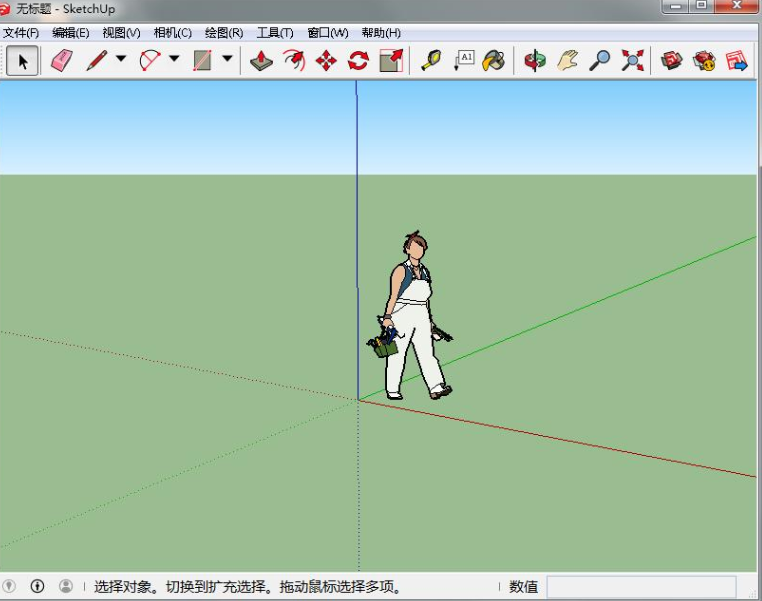Select the Rectangle shape tool
The width and height of the screenshot is (762, 601).
(x=202, y=61)
